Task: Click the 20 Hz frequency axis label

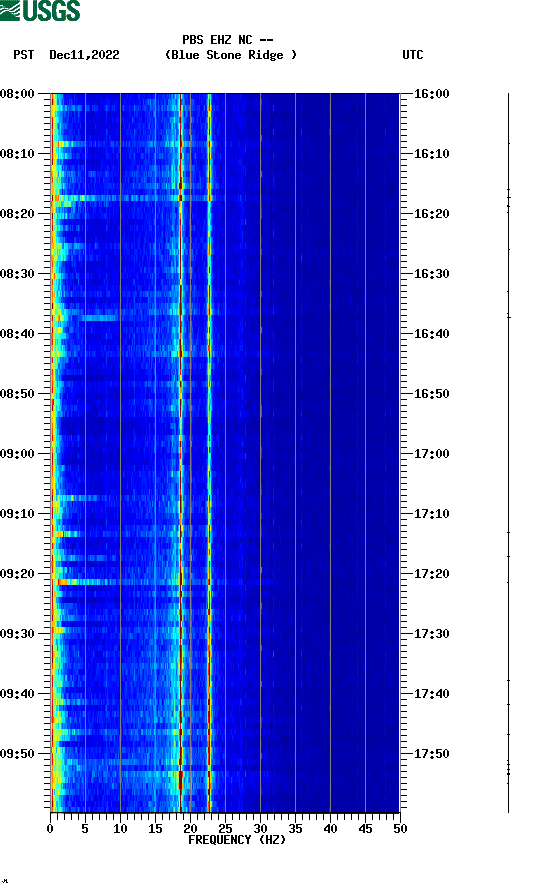Action: pos(190,829)
